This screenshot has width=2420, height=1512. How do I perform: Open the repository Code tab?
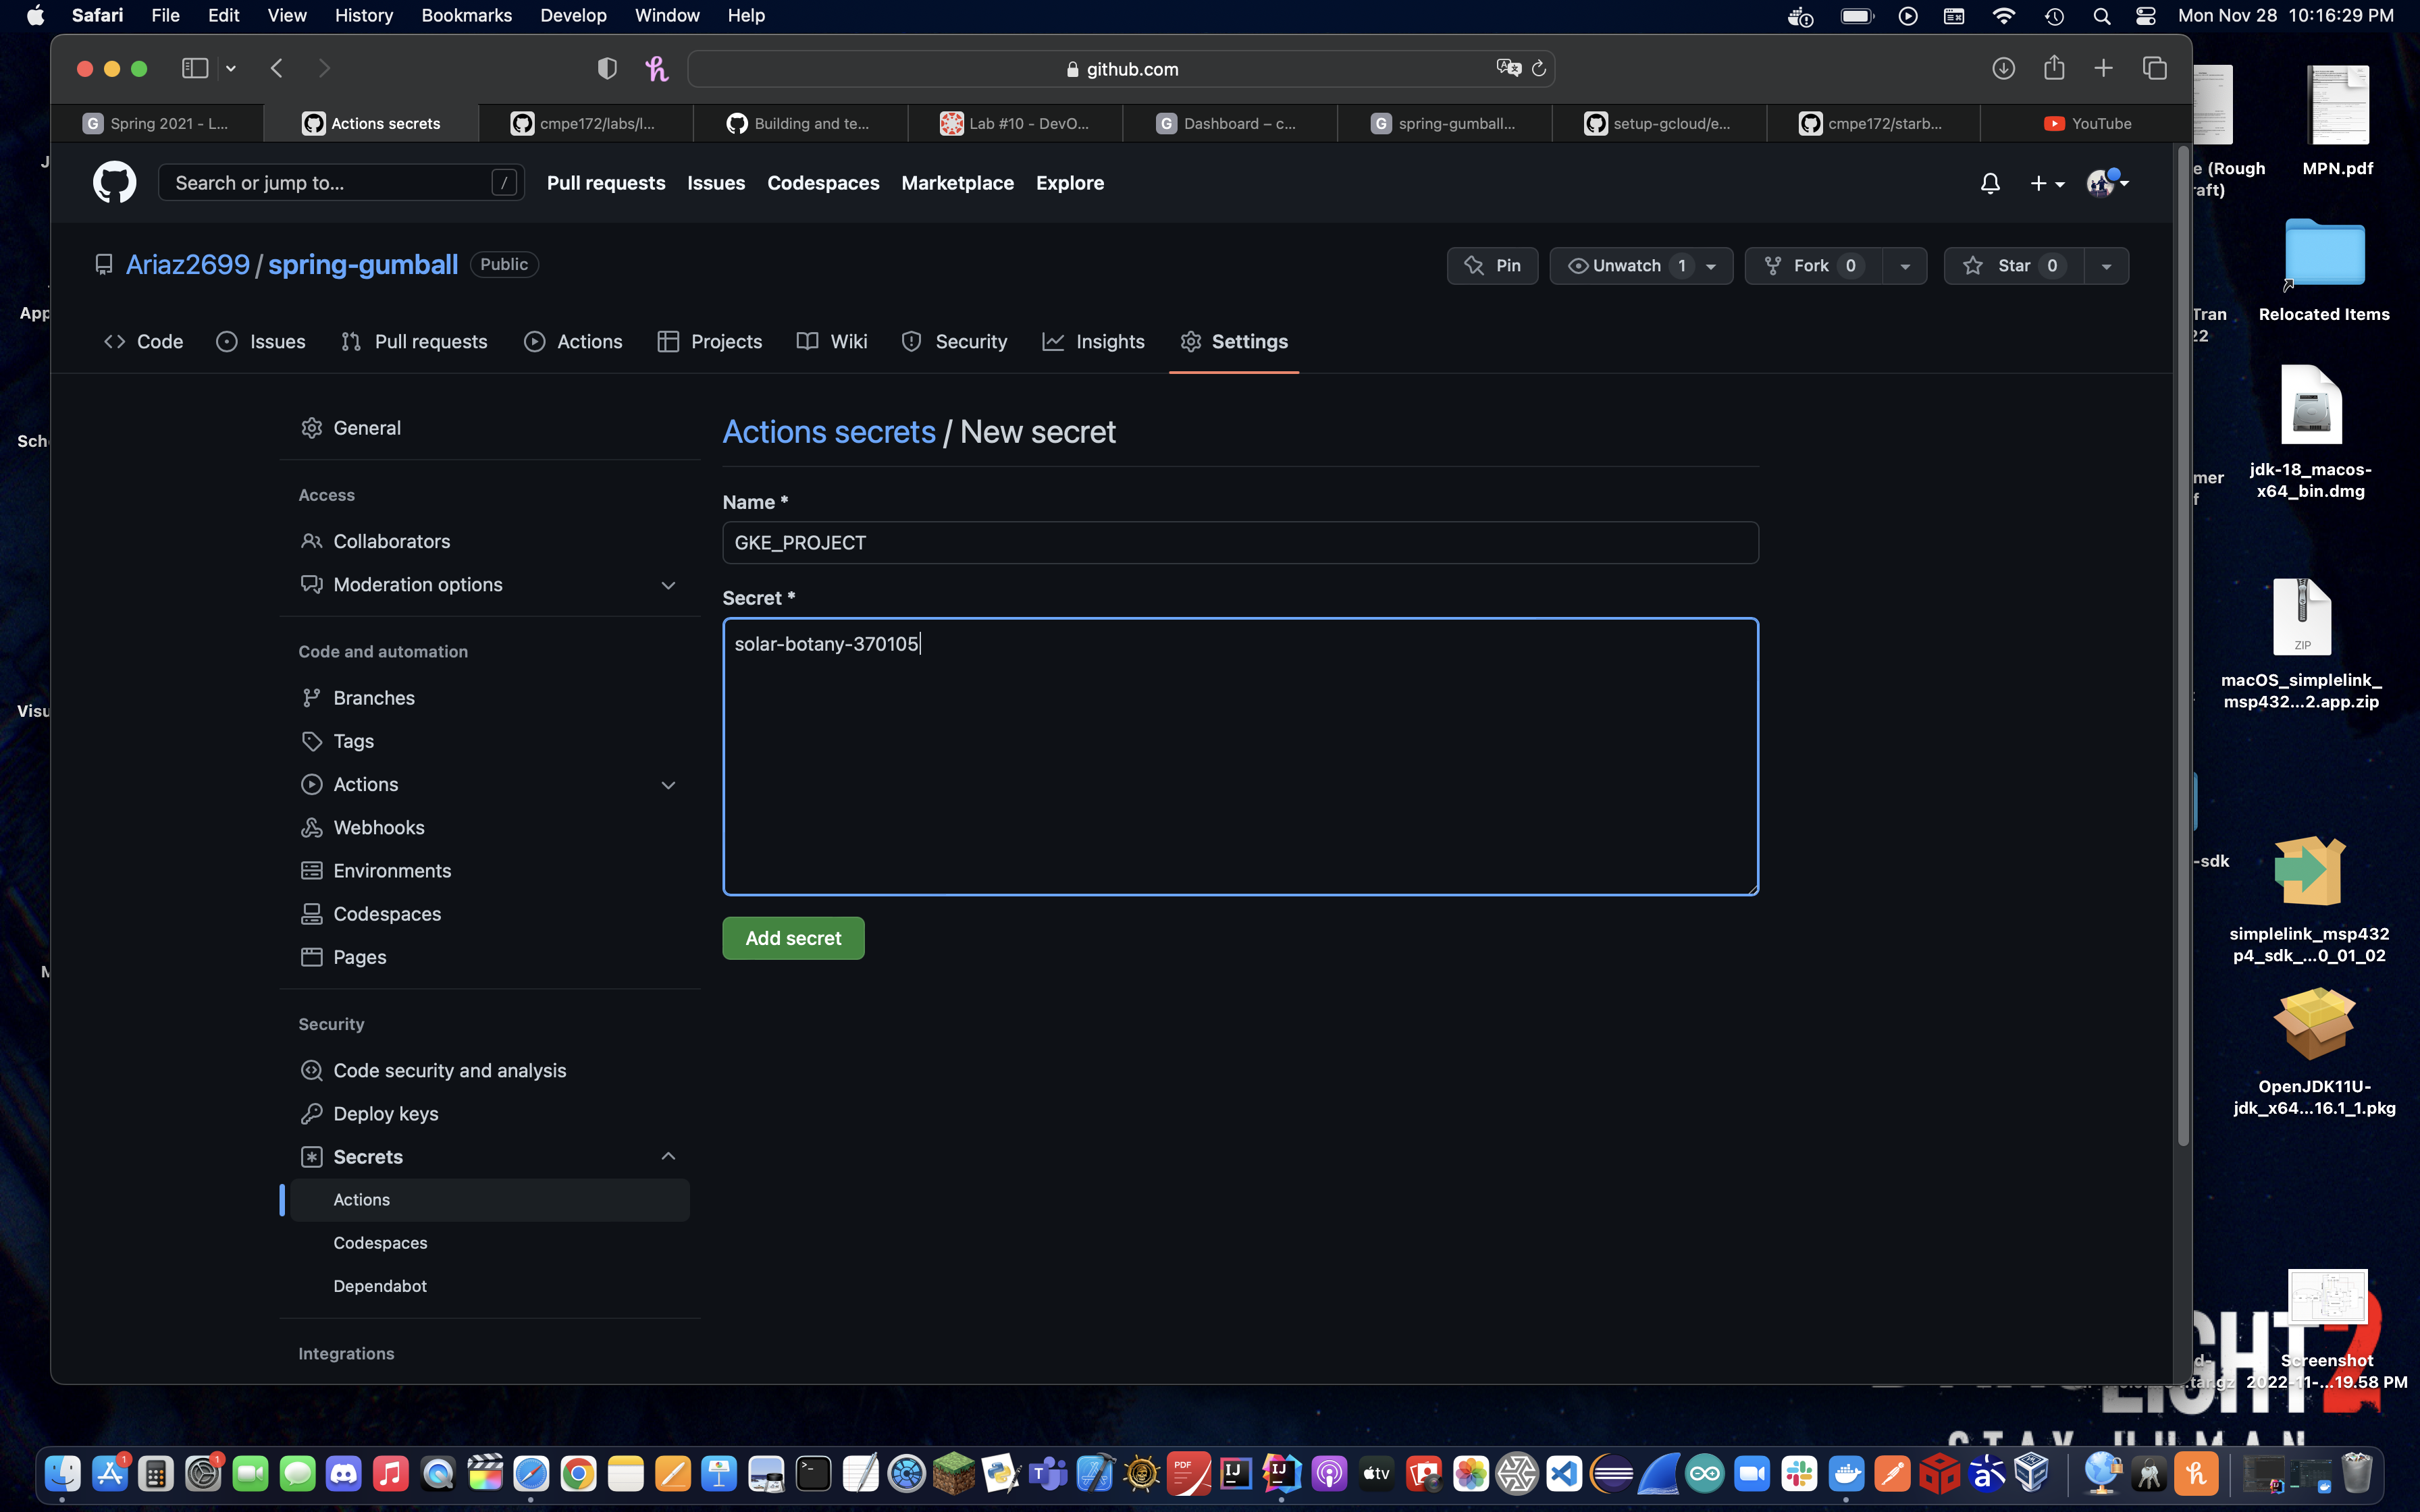[143, 342]
